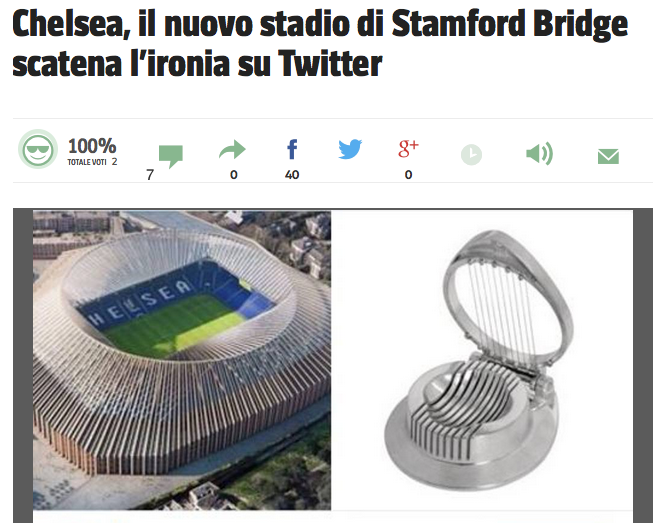Screen dimensions: 667x523
Task: Share the article on Facebook
Action: tap(292, 149)
